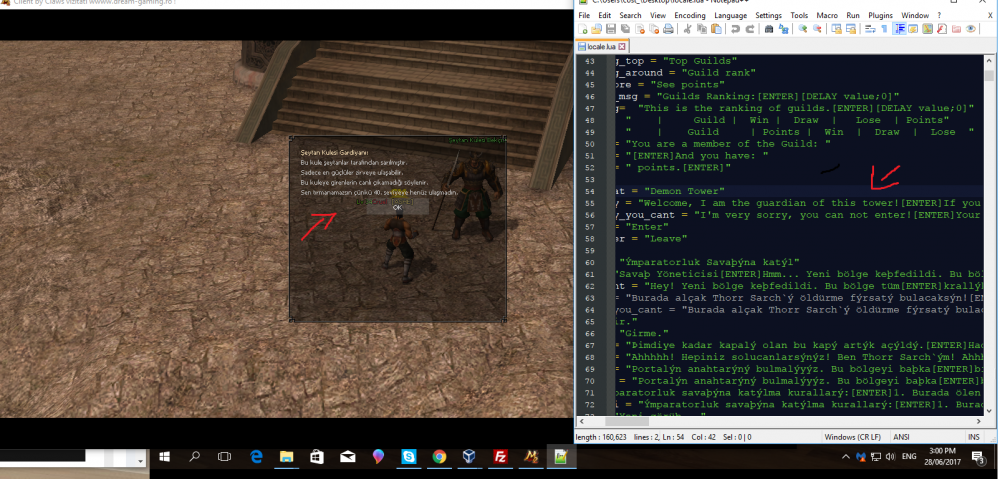Click the Close All toolbar icon
This screenshot has height=479, width=1000.
point(654,29)
